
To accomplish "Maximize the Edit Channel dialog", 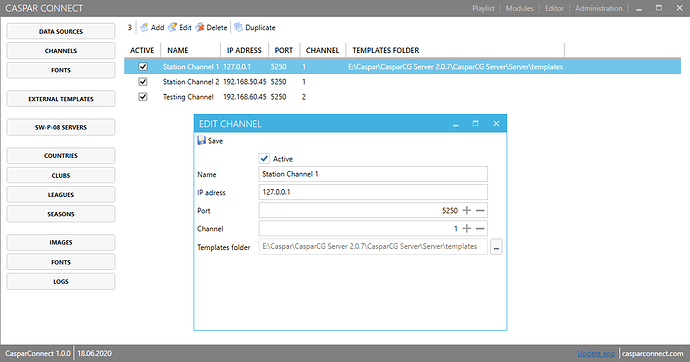I will 475,124.
